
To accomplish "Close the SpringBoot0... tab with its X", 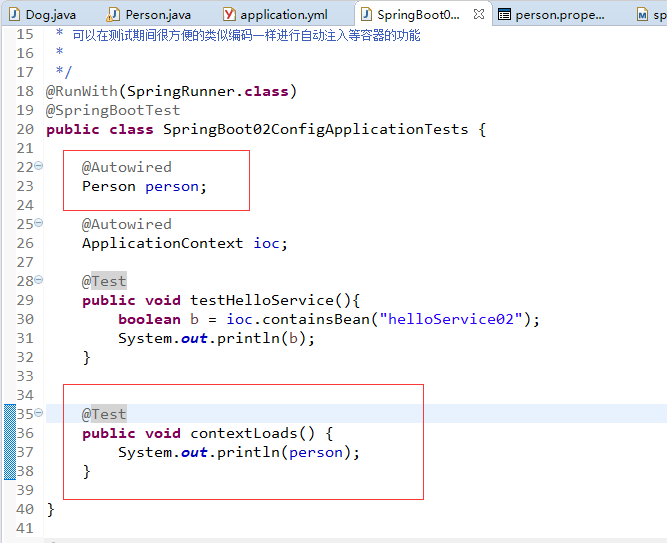I will click(x=479, y=14).
